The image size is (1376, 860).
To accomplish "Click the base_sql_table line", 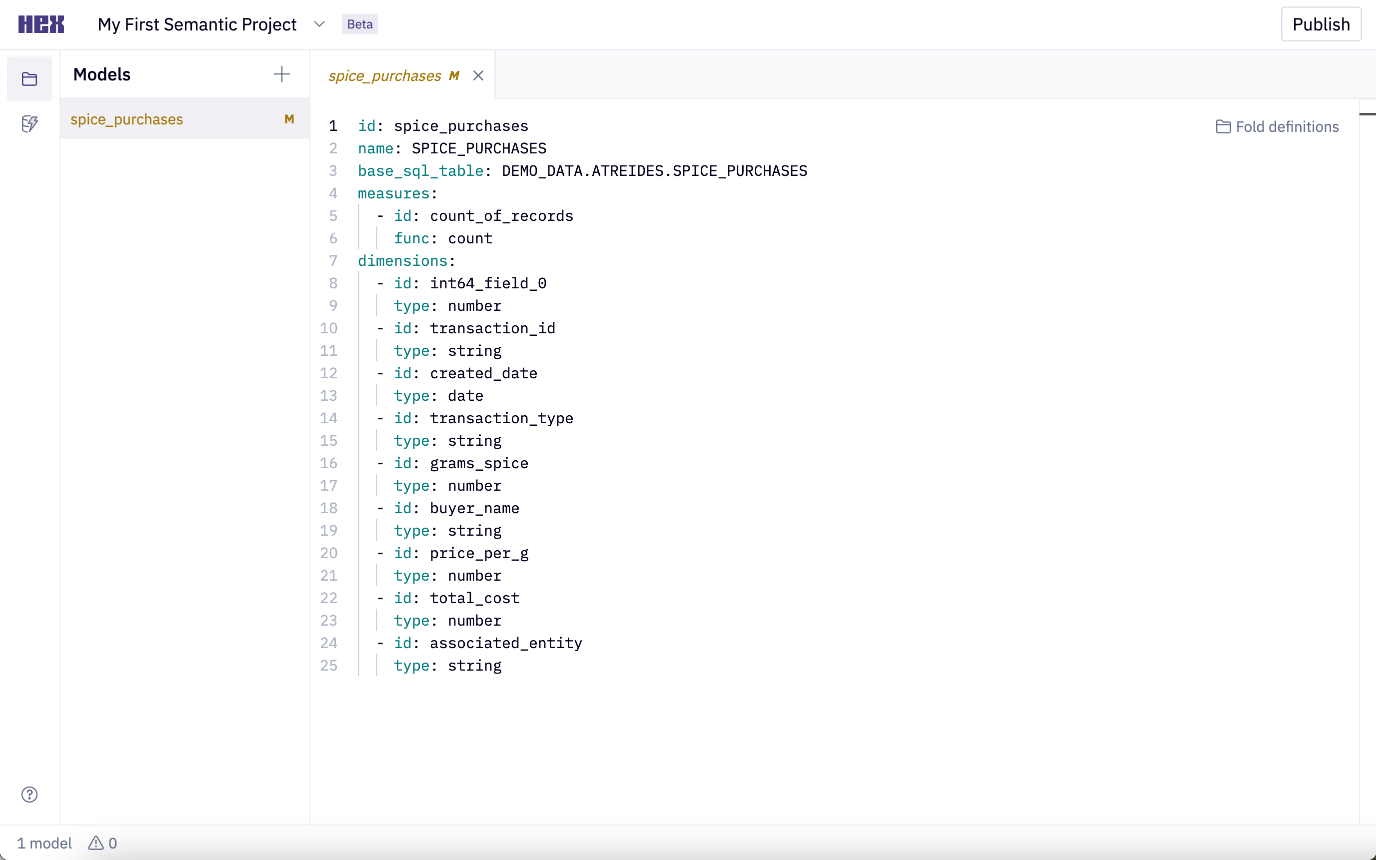I will (x=582, y=171).
